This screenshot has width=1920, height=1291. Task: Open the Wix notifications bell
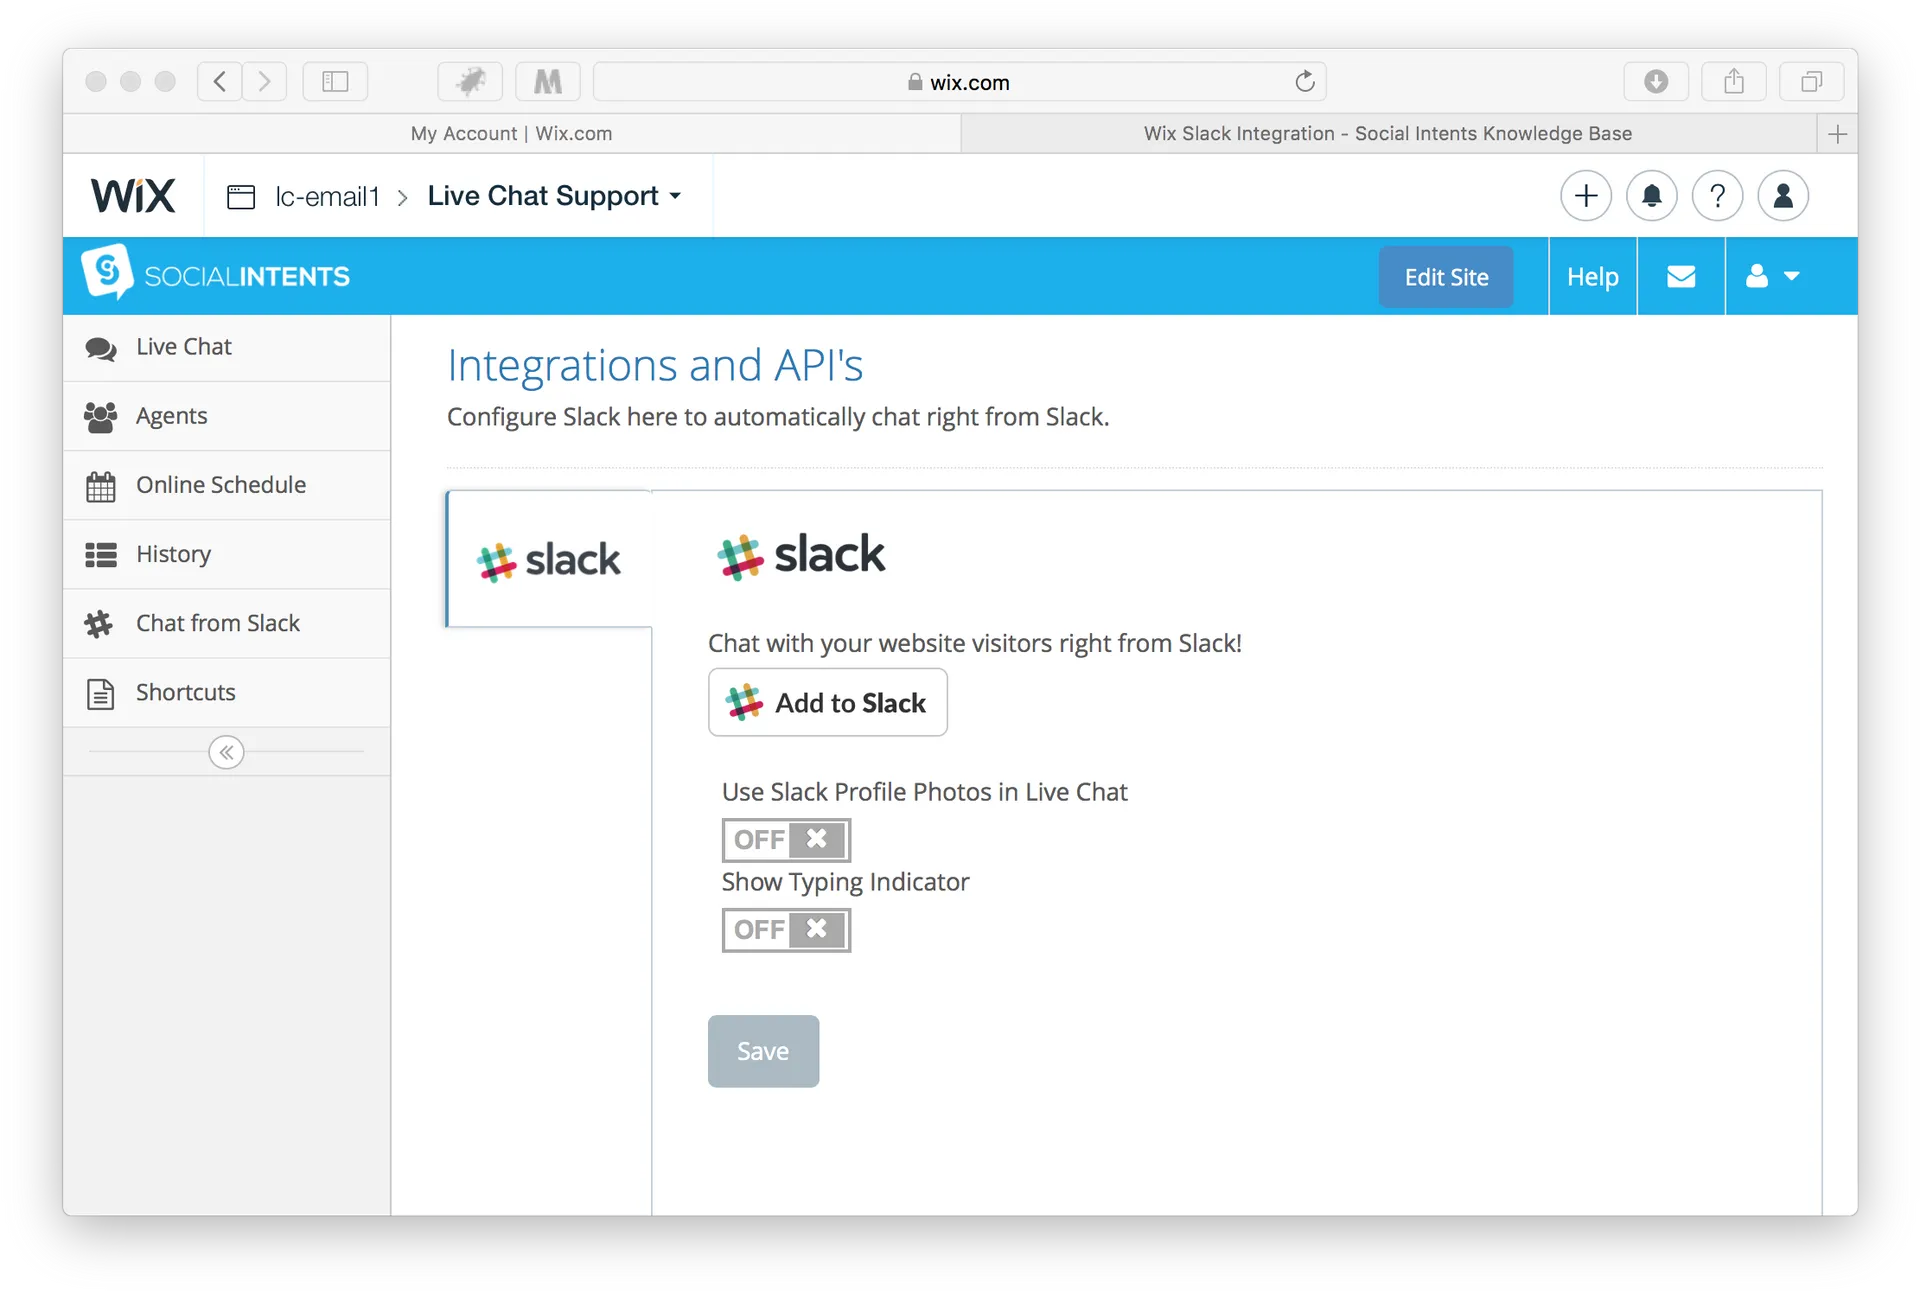click(x=1651, y=196)
